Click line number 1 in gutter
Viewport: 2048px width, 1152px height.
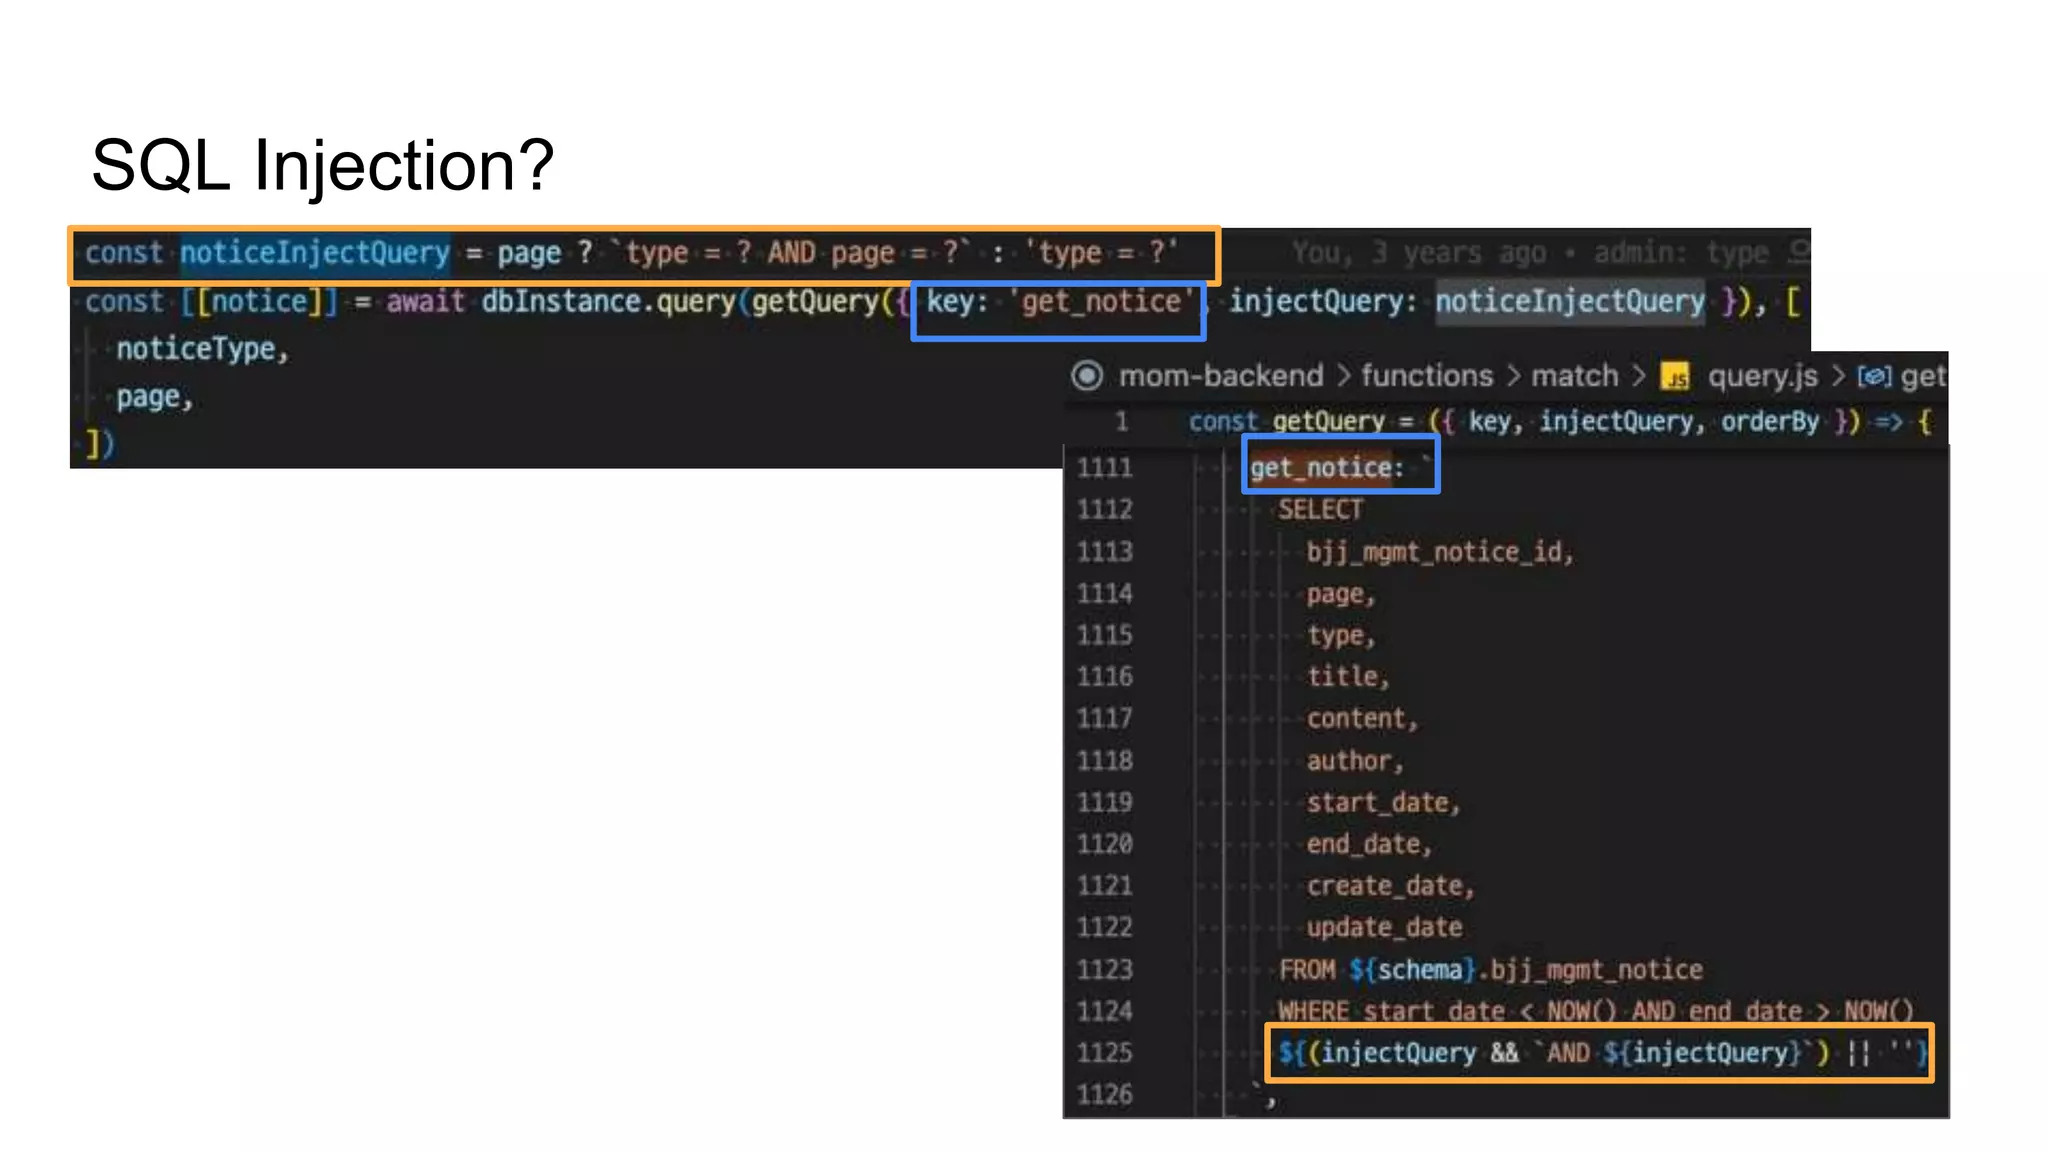[1121, 422]
